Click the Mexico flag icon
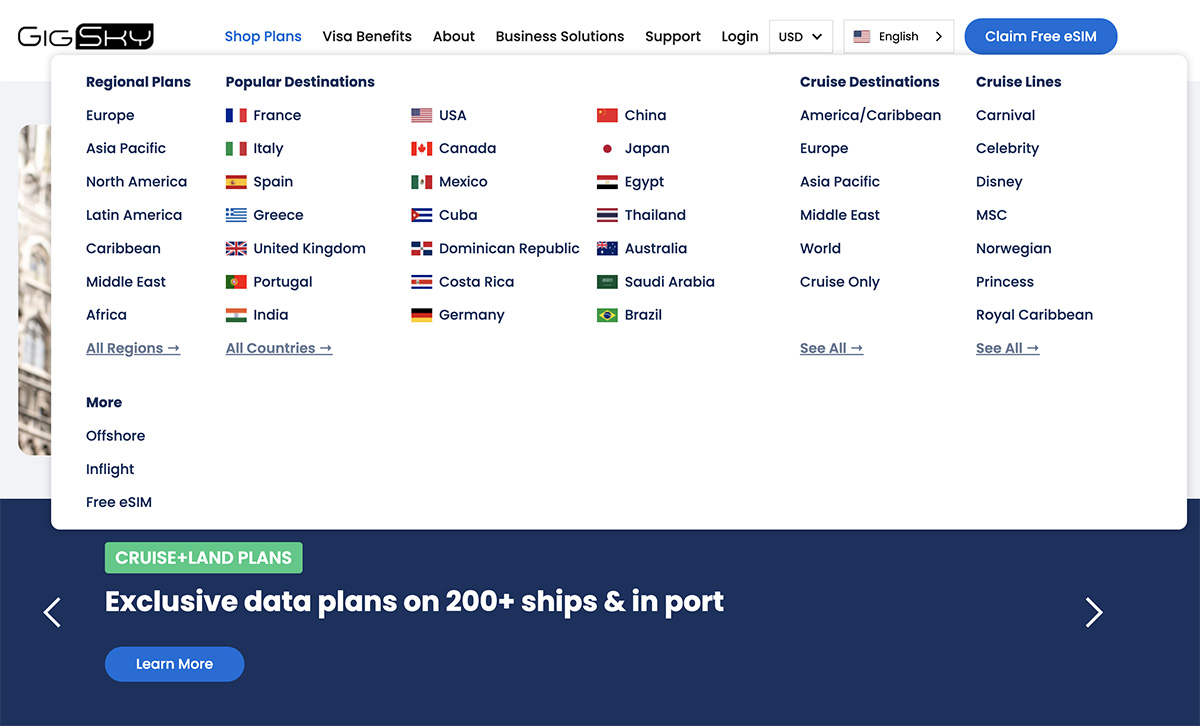This screenshot has width=1200, height=726. tap(422, 182)
